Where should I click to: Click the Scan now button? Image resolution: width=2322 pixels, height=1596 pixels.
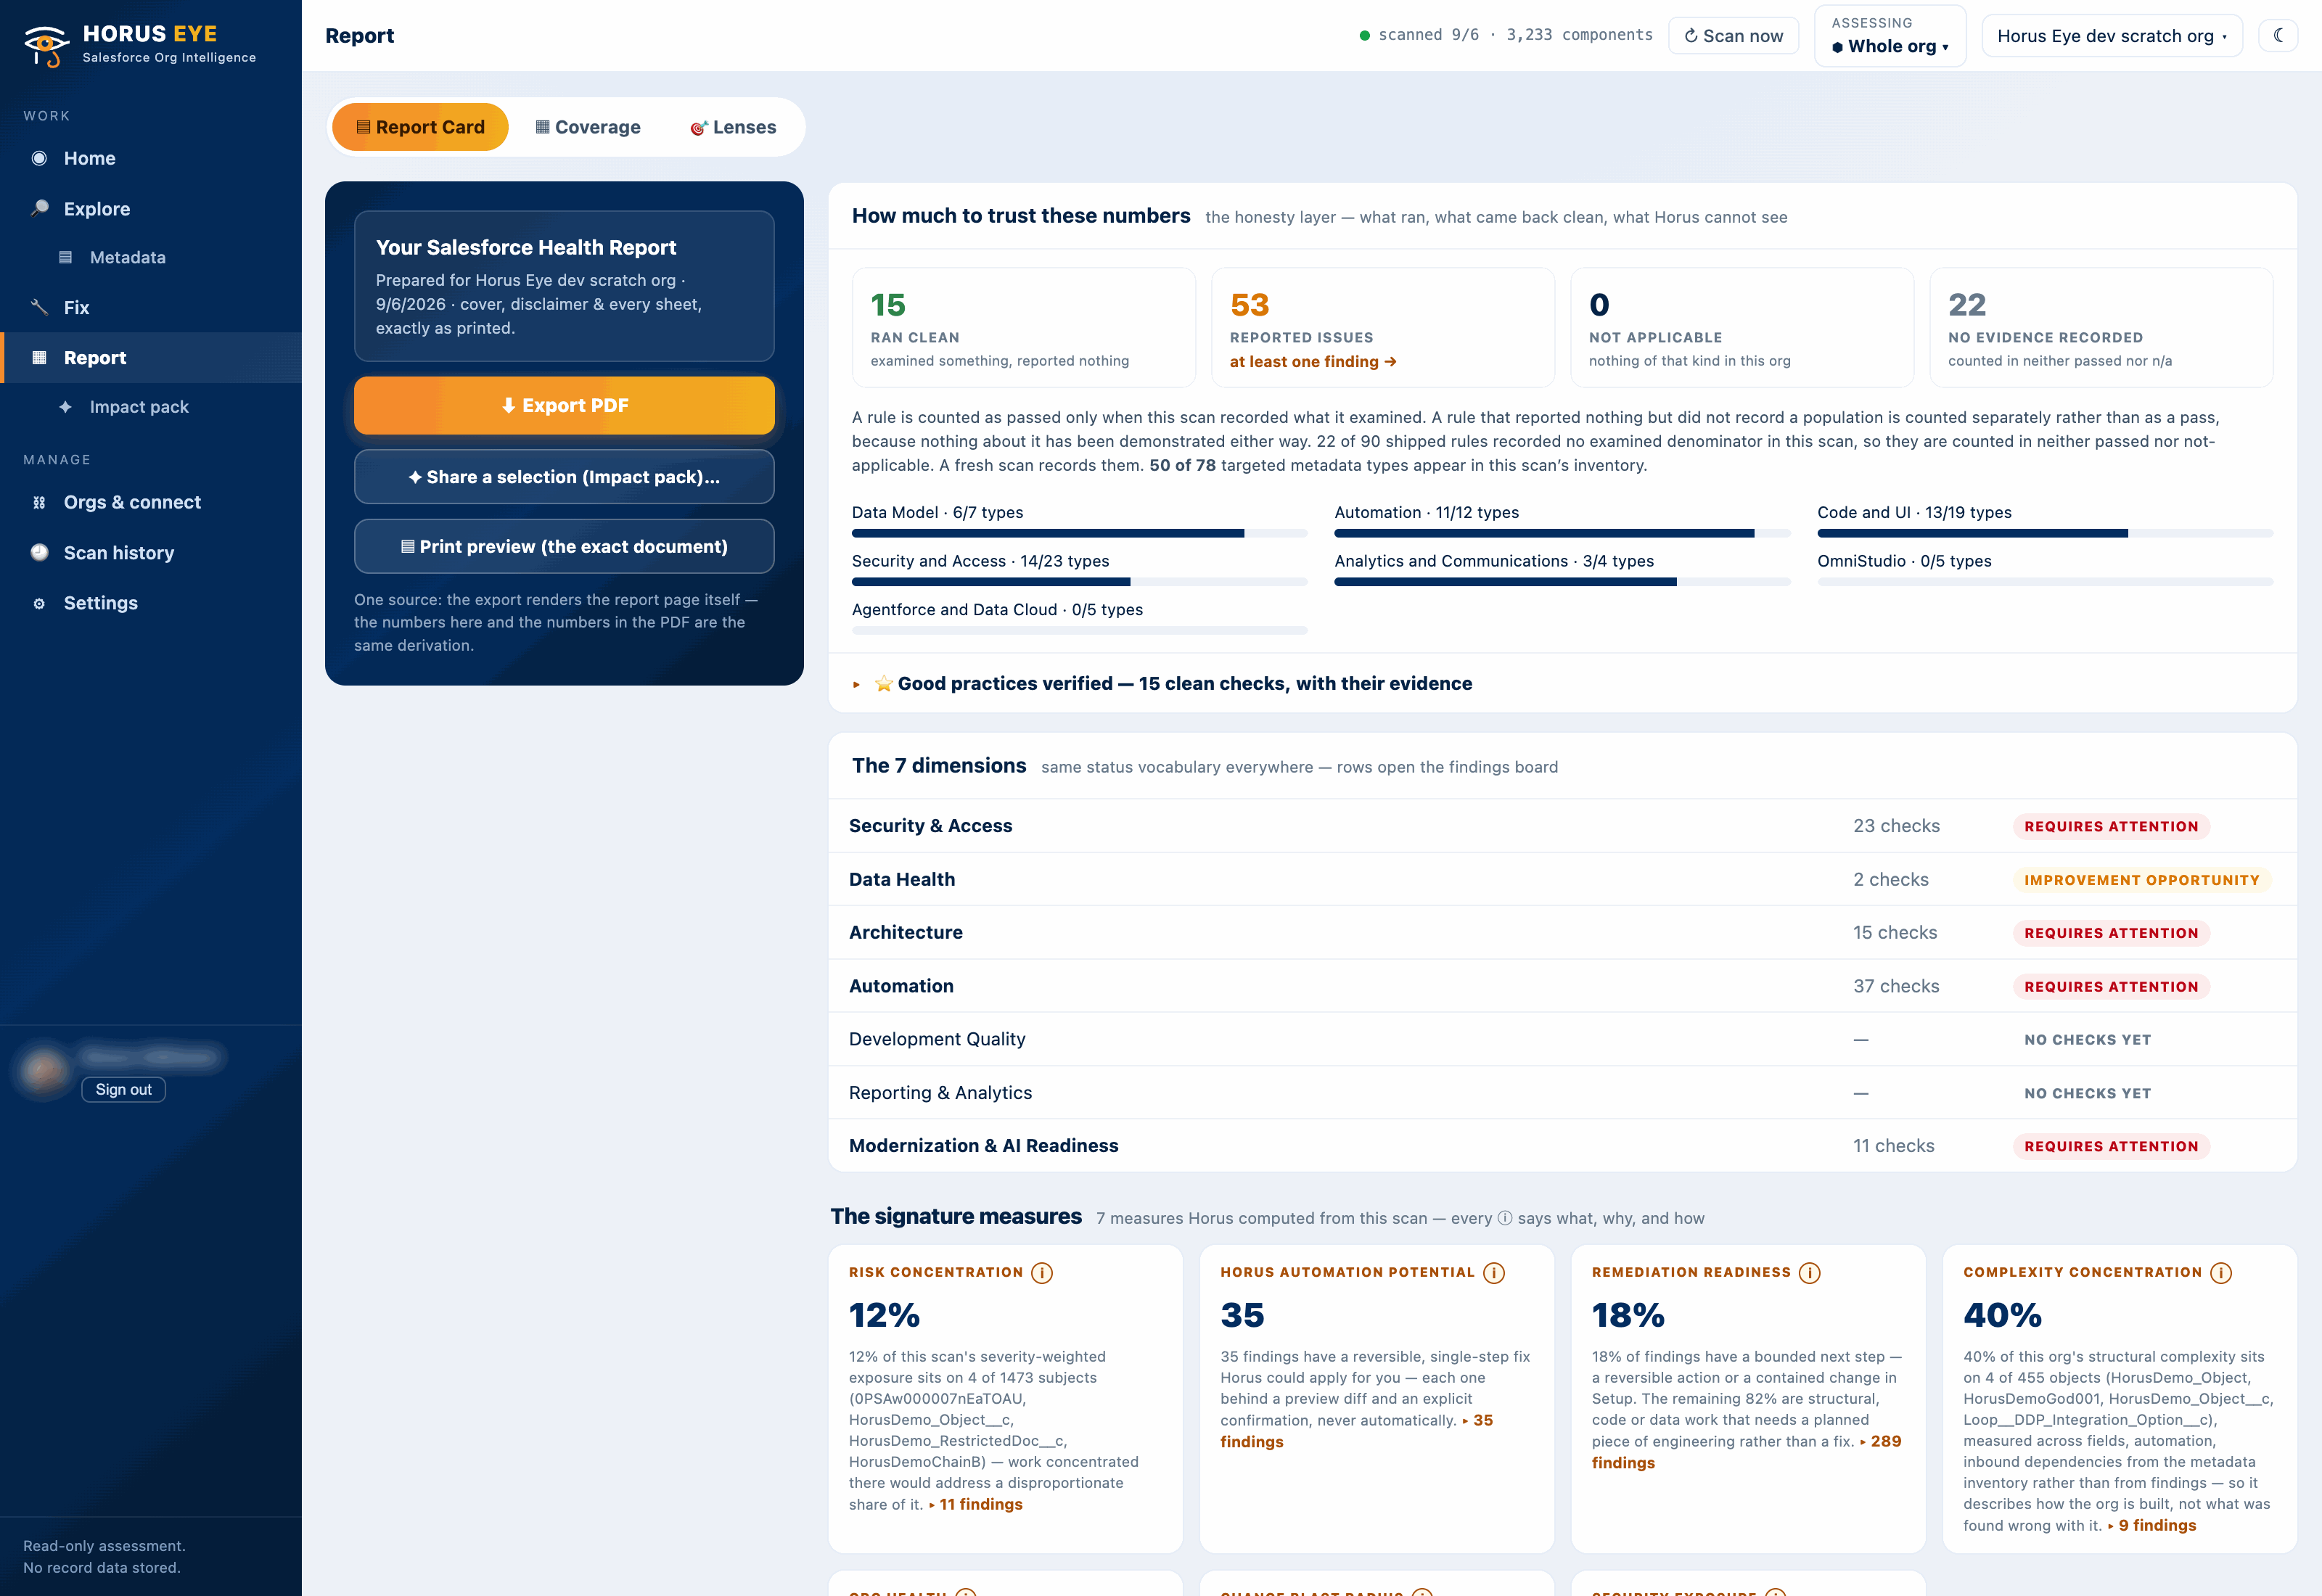coord(1733,35)
